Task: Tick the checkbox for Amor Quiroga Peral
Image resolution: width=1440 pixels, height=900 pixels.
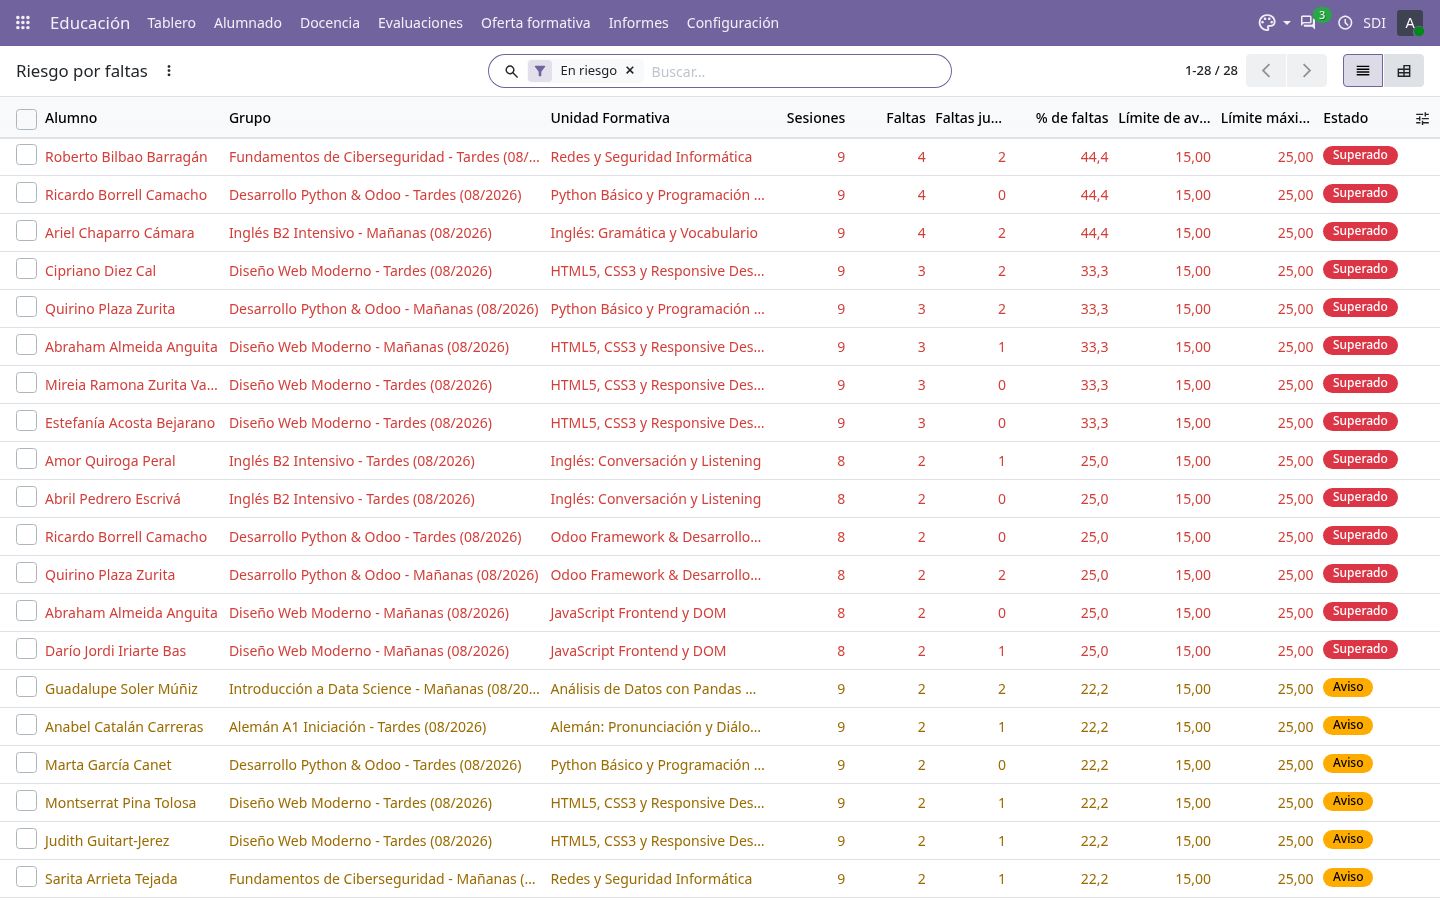Action: point(26,459)
